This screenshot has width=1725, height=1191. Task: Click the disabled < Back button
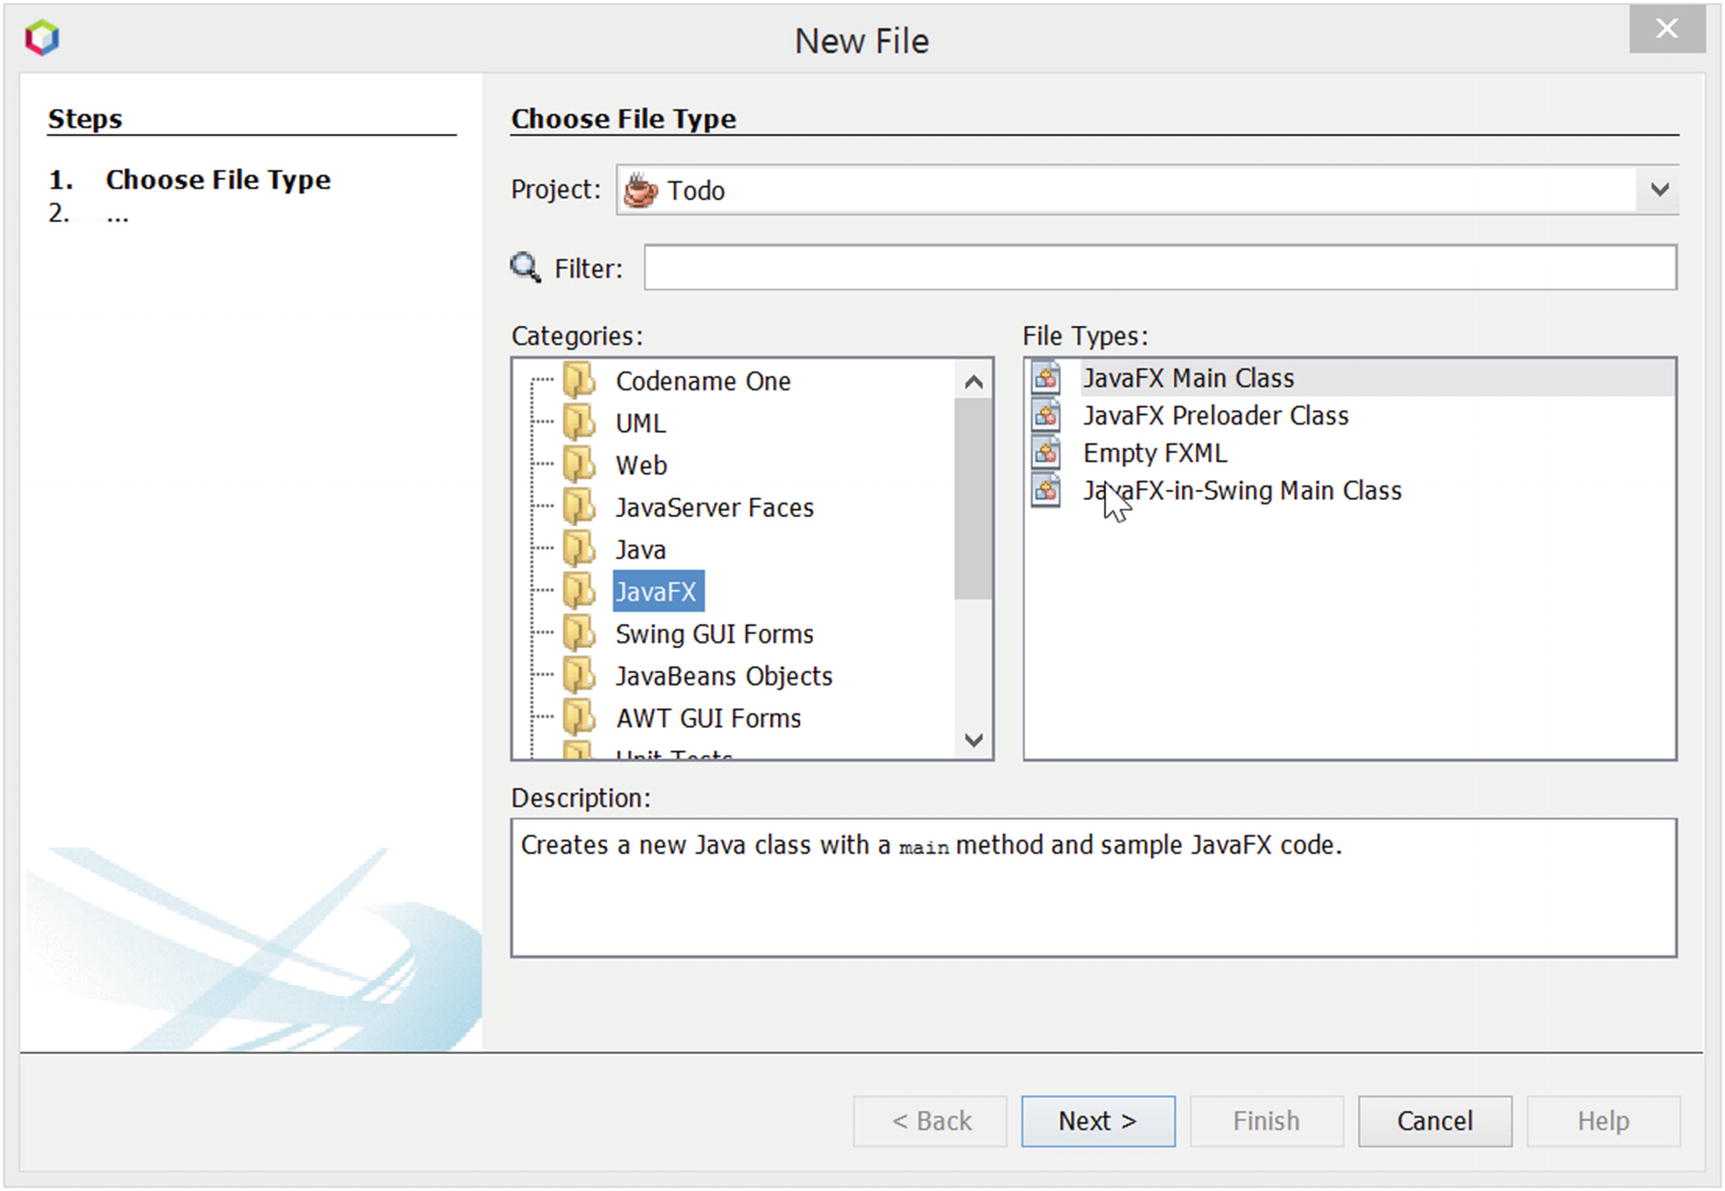click(x=930, y=1121)
